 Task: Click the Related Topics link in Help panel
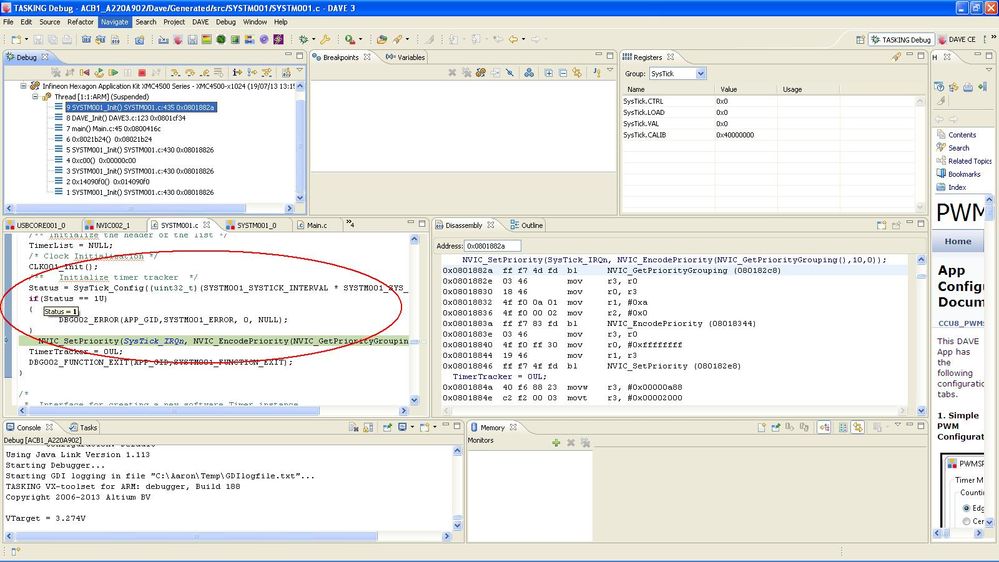(x=970, y=161)
